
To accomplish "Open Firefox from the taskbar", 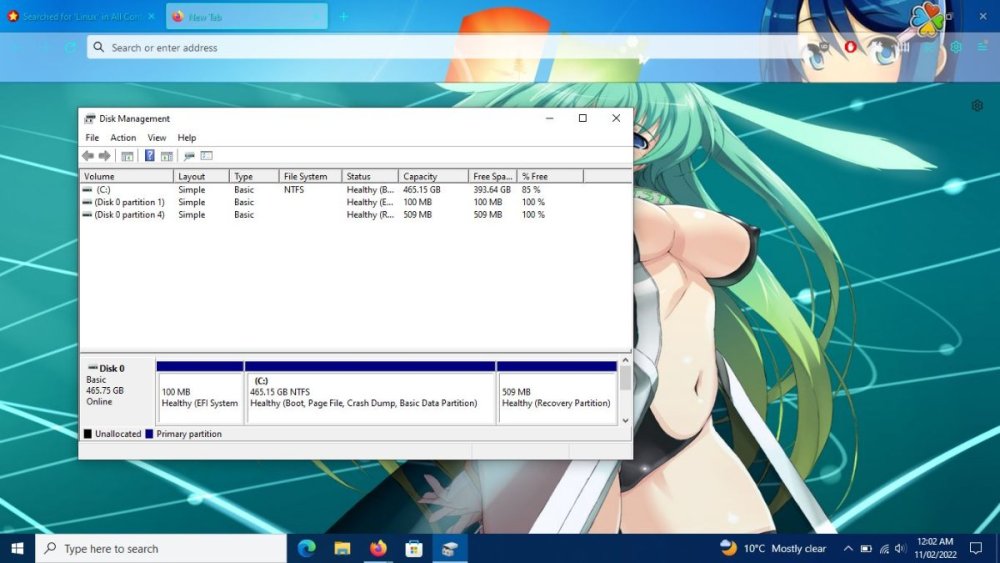I will tap(377, 548).
